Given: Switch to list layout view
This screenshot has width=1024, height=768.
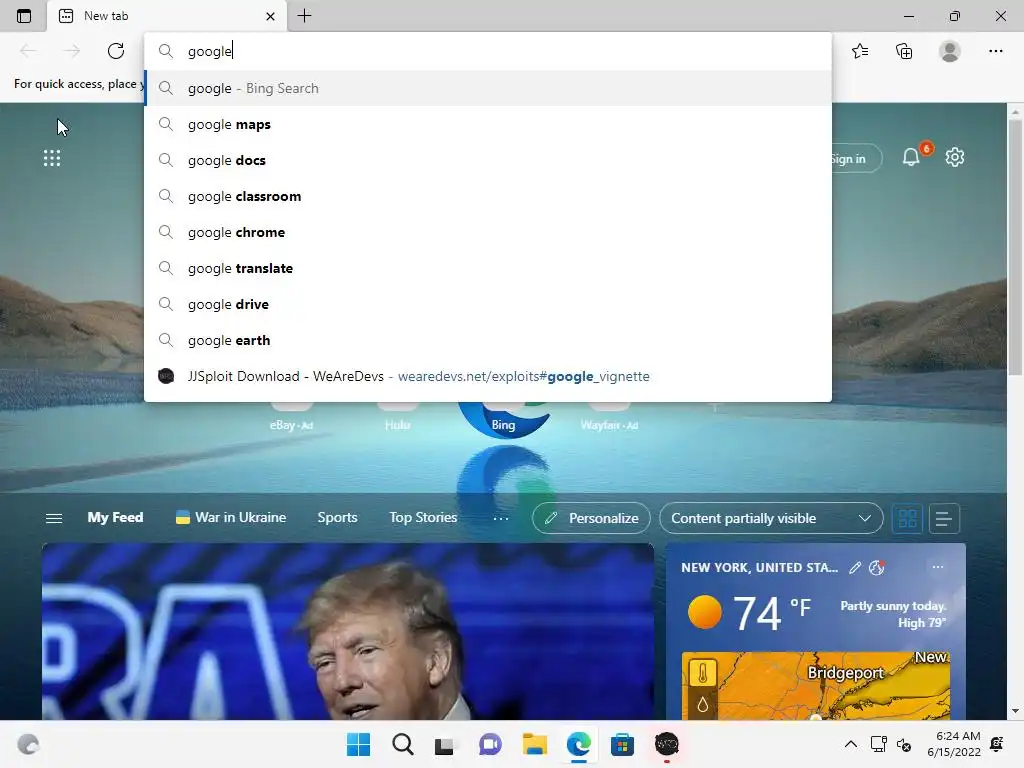Looking at the screenshot, I should tap(944, 519).
